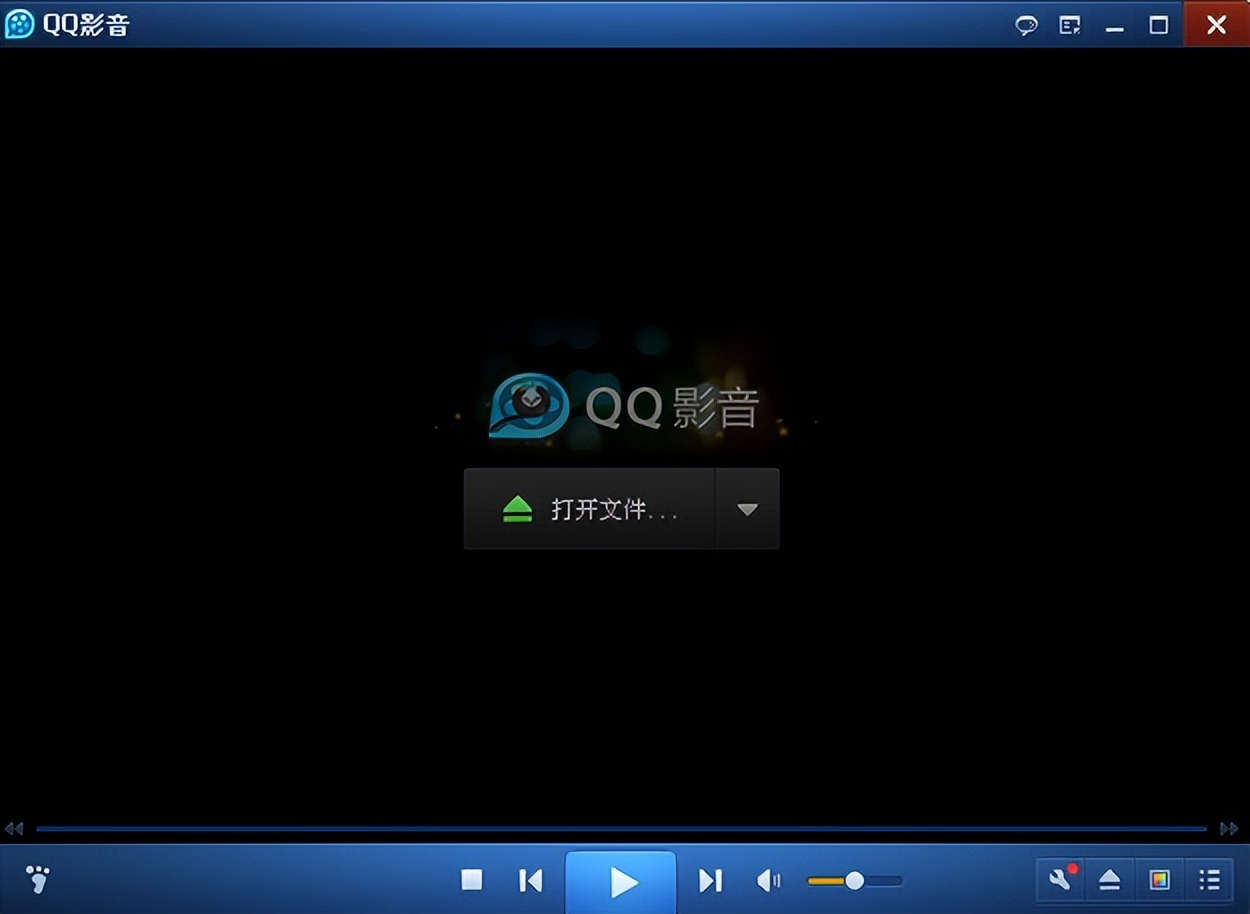Close the QQ影音 window
This screenshot has width=1250, height=914.
(x=1216, y=25)
